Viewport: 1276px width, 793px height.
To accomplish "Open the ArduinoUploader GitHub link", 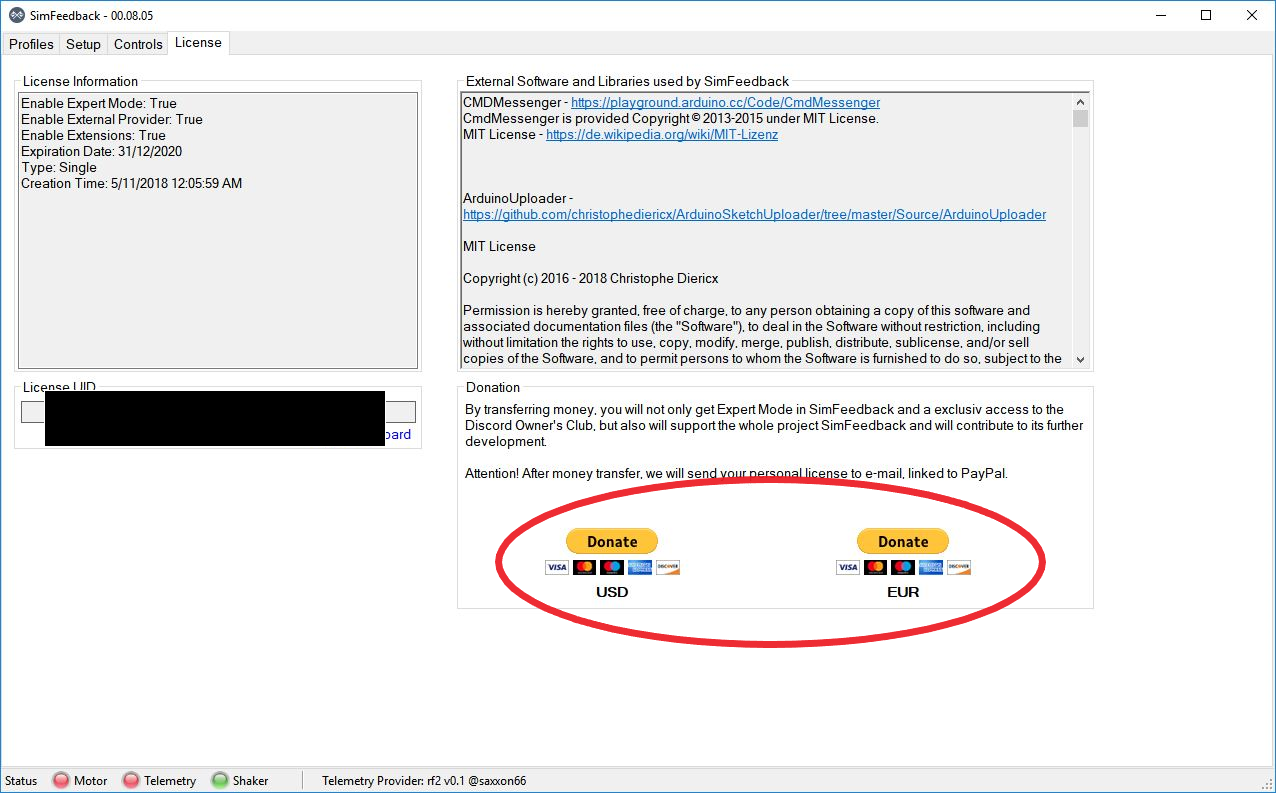I will coord(754,215).
